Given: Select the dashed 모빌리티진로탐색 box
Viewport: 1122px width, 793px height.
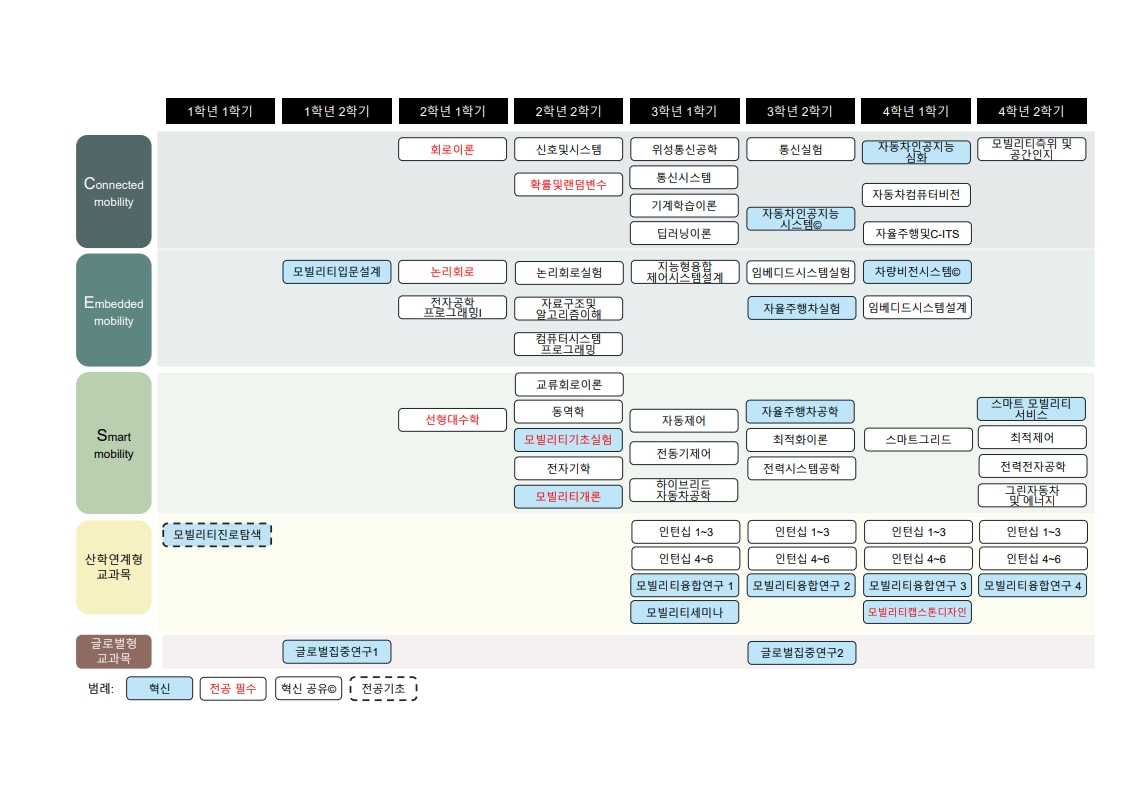Looking at the screenshot, I should 217,535.
